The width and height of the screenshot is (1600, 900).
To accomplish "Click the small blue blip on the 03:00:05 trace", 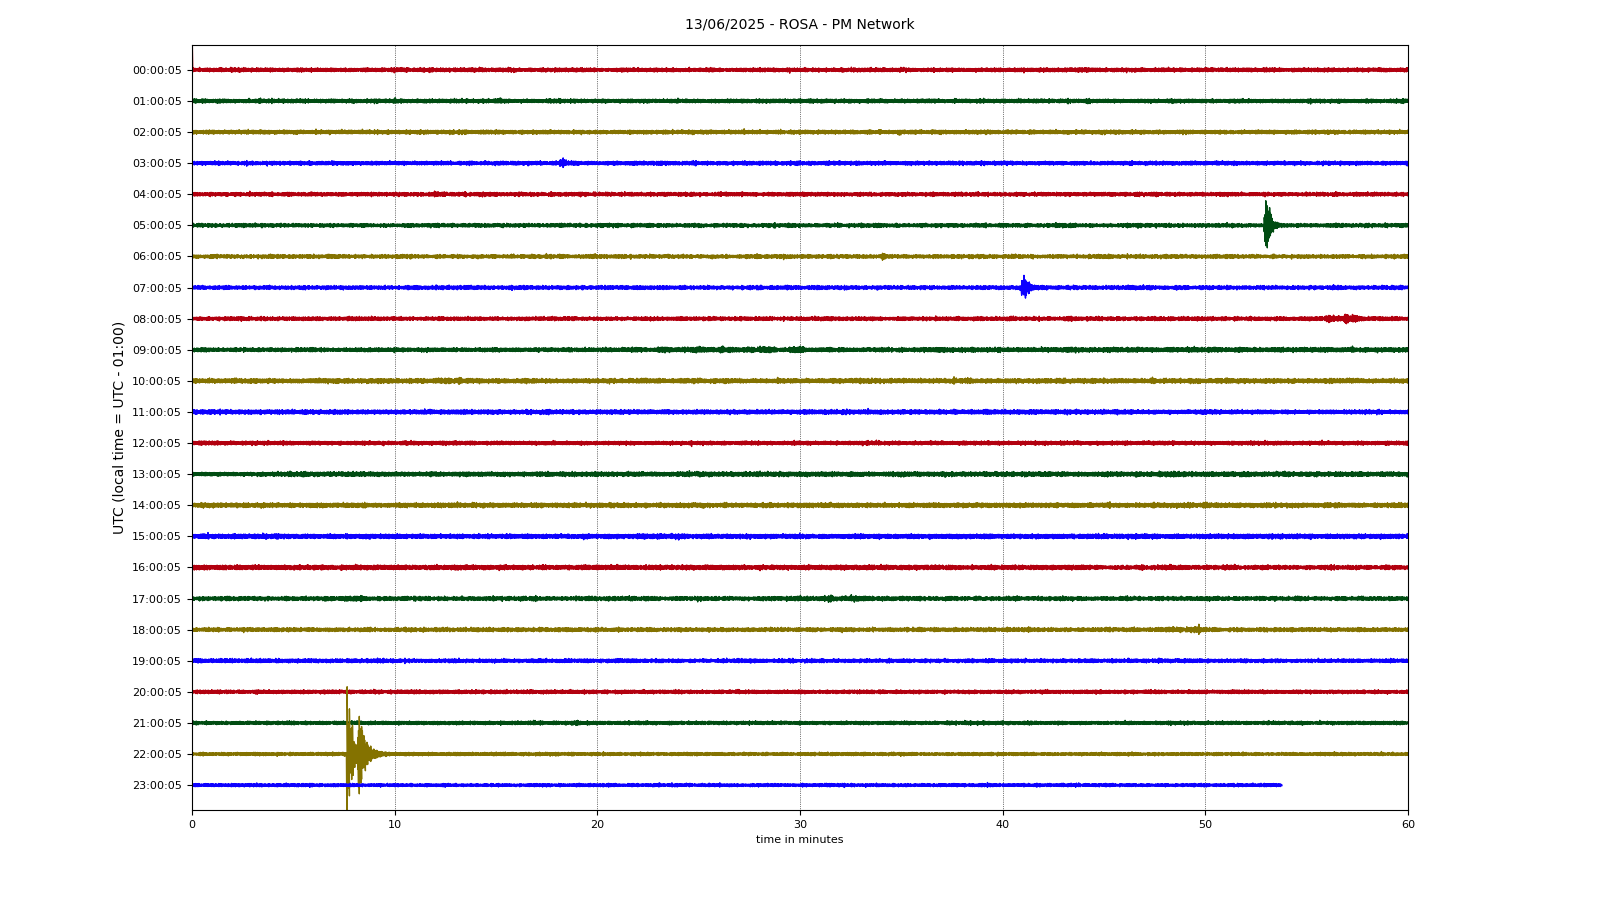I will [x=563, y=163].
